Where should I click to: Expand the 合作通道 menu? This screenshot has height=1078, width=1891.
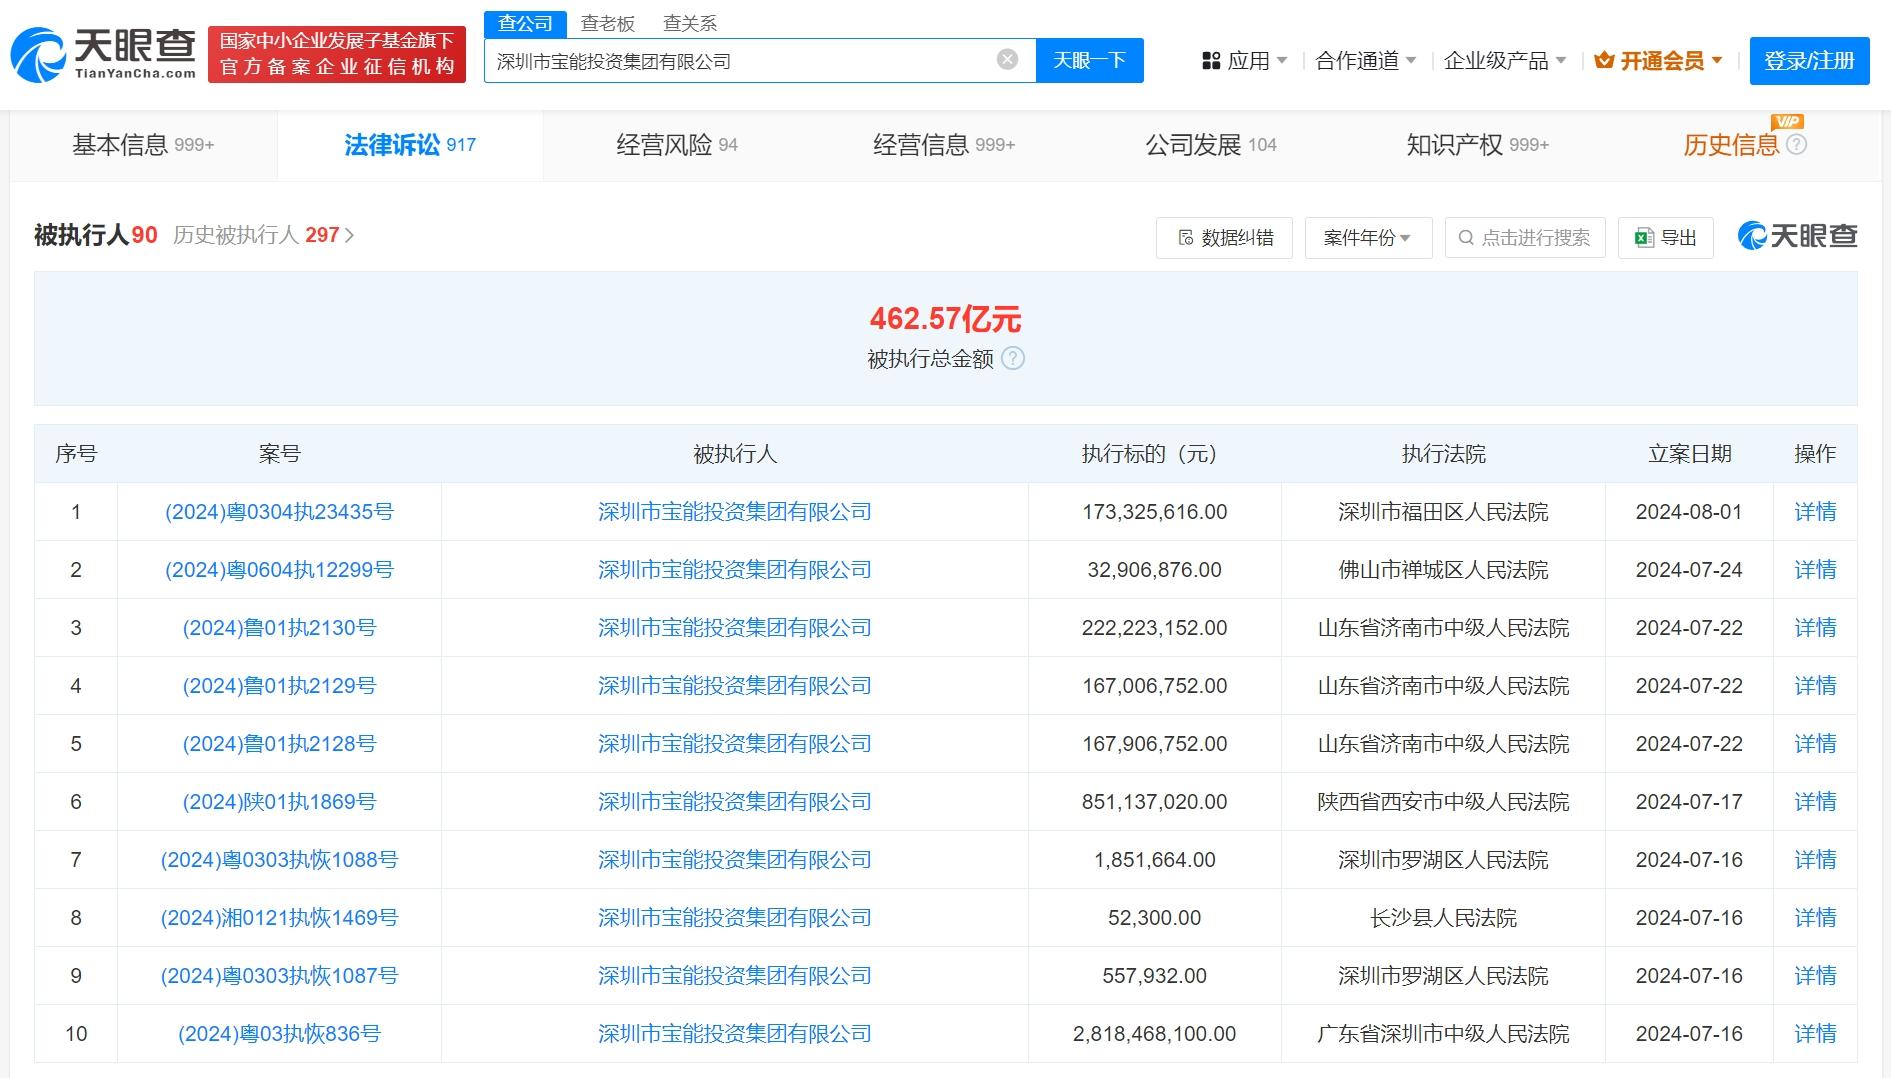[x=1366, y=61]
